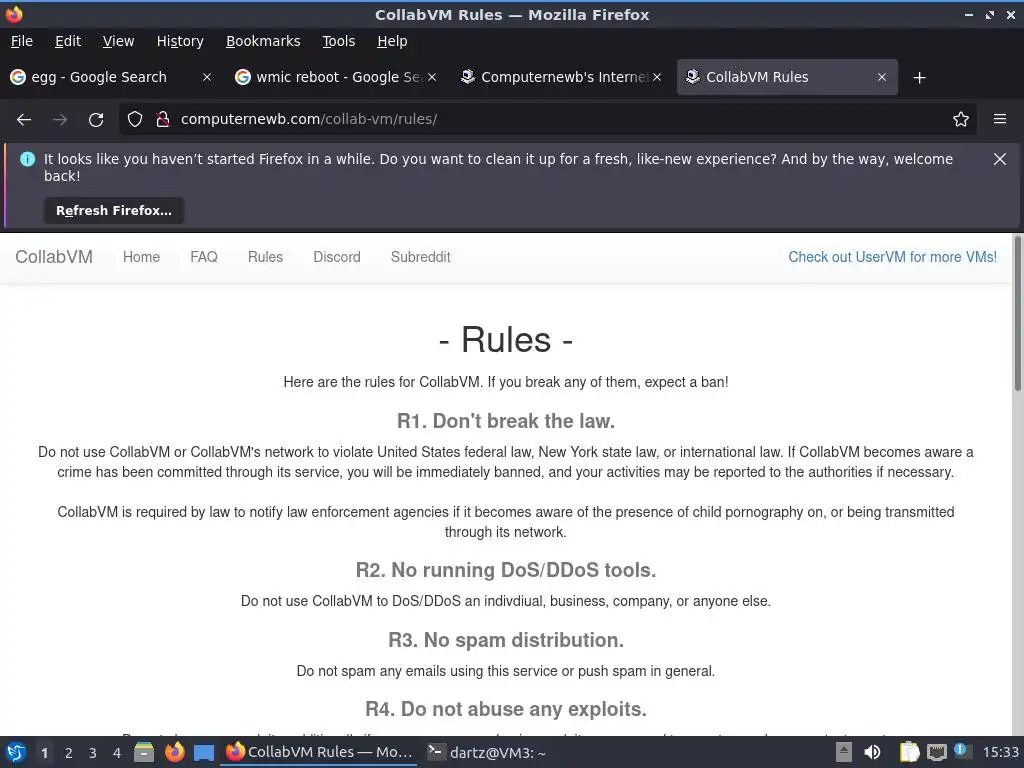The image size is (1024, 768).
Task: Switch to the wmic reboot Google tab
Action: point(330,77)
